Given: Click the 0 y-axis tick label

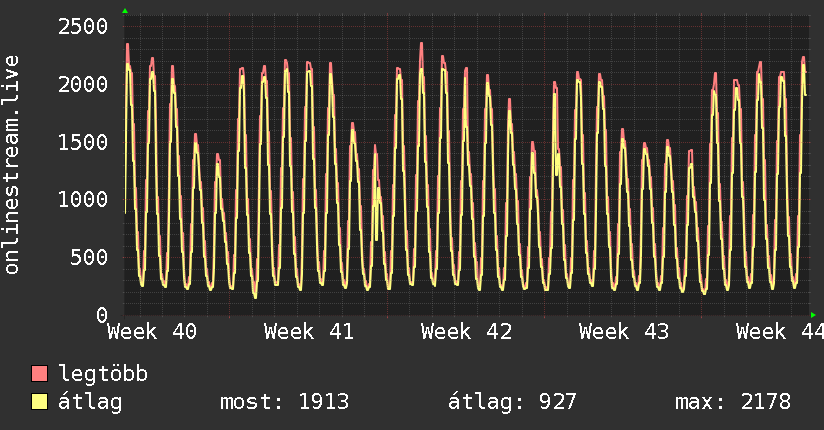Looking at the screenshot, I should point(102,315).
